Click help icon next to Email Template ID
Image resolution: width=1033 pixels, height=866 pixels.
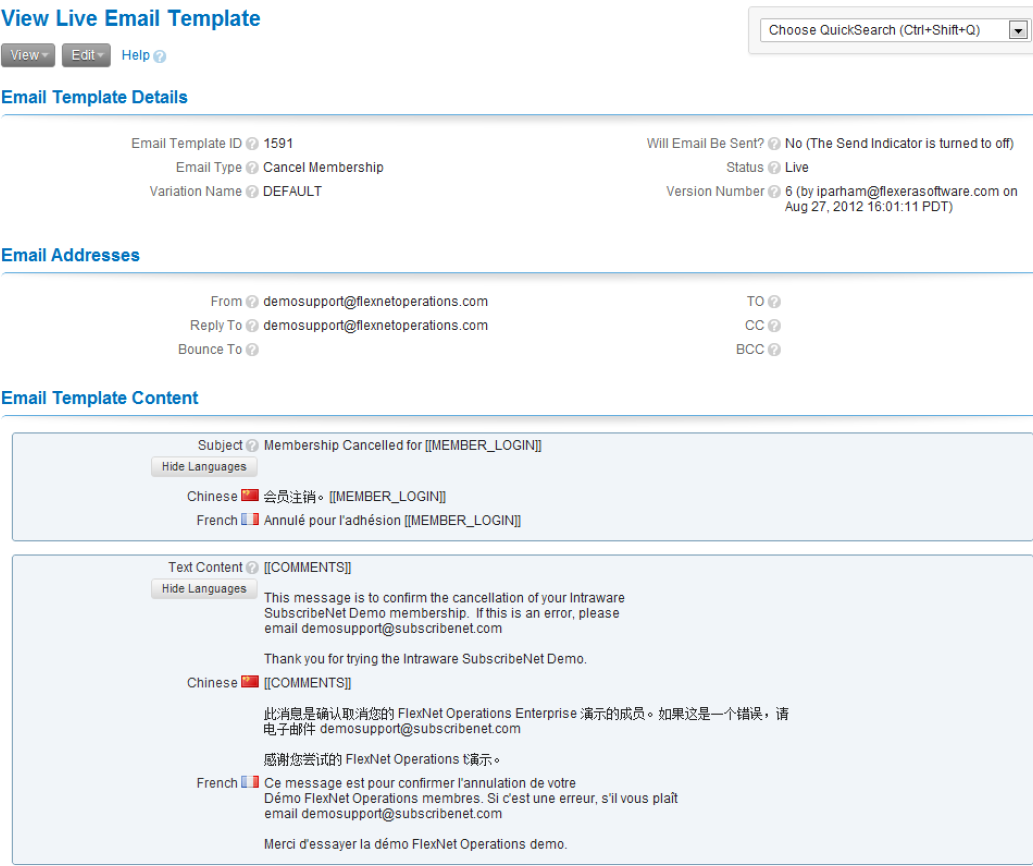click(x=252, y=144)
